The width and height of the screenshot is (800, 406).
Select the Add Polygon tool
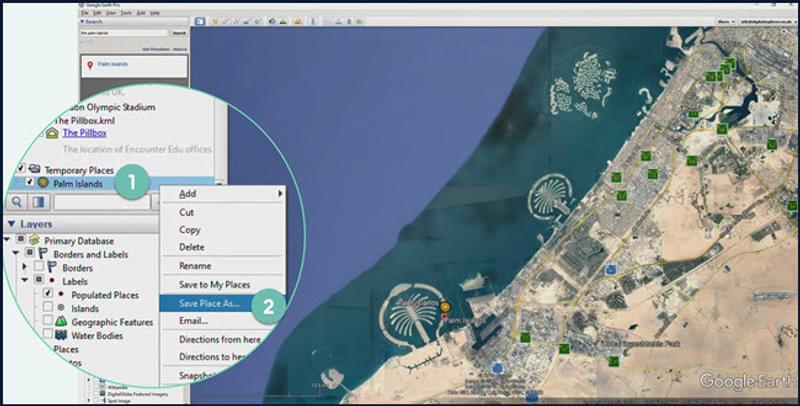[x=226, y=21]
